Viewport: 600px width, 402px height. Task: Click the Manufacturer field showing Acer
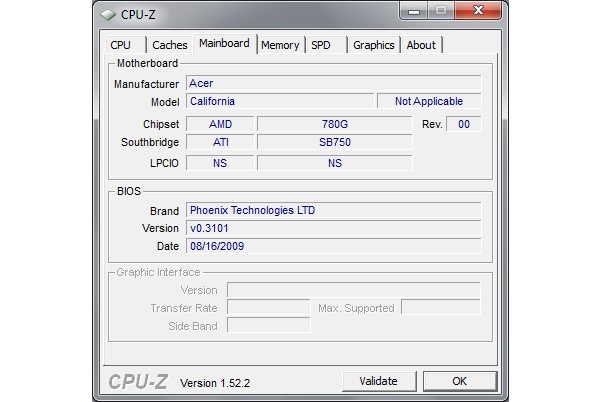333,83
